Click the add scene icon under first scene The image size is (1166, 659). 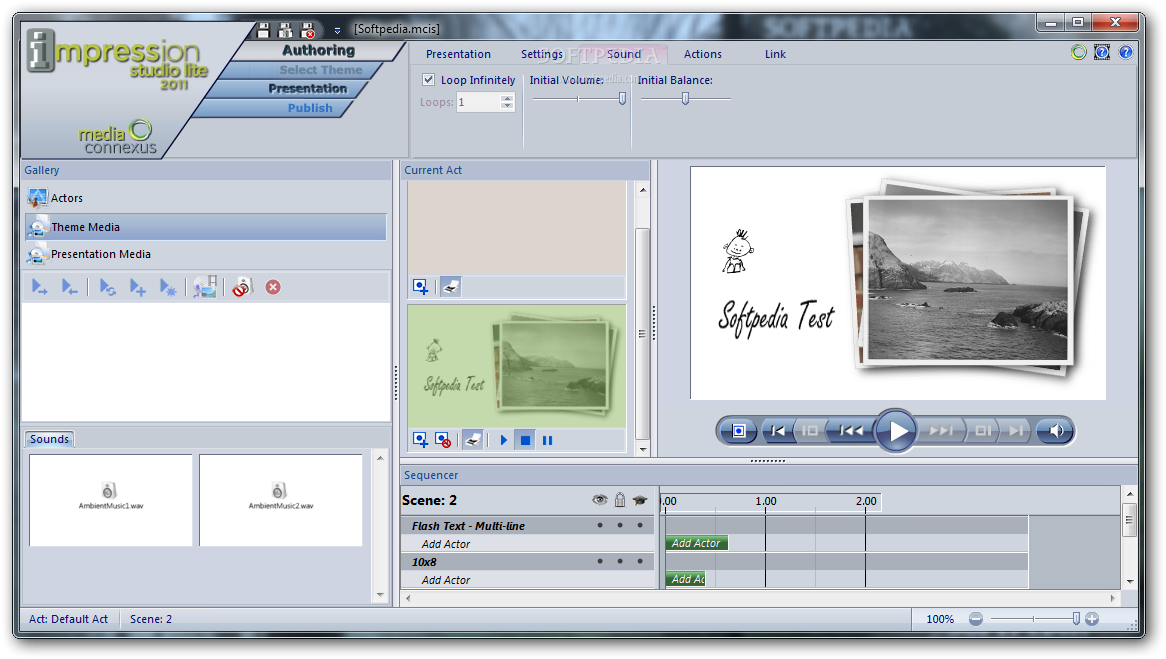point(420,286)
